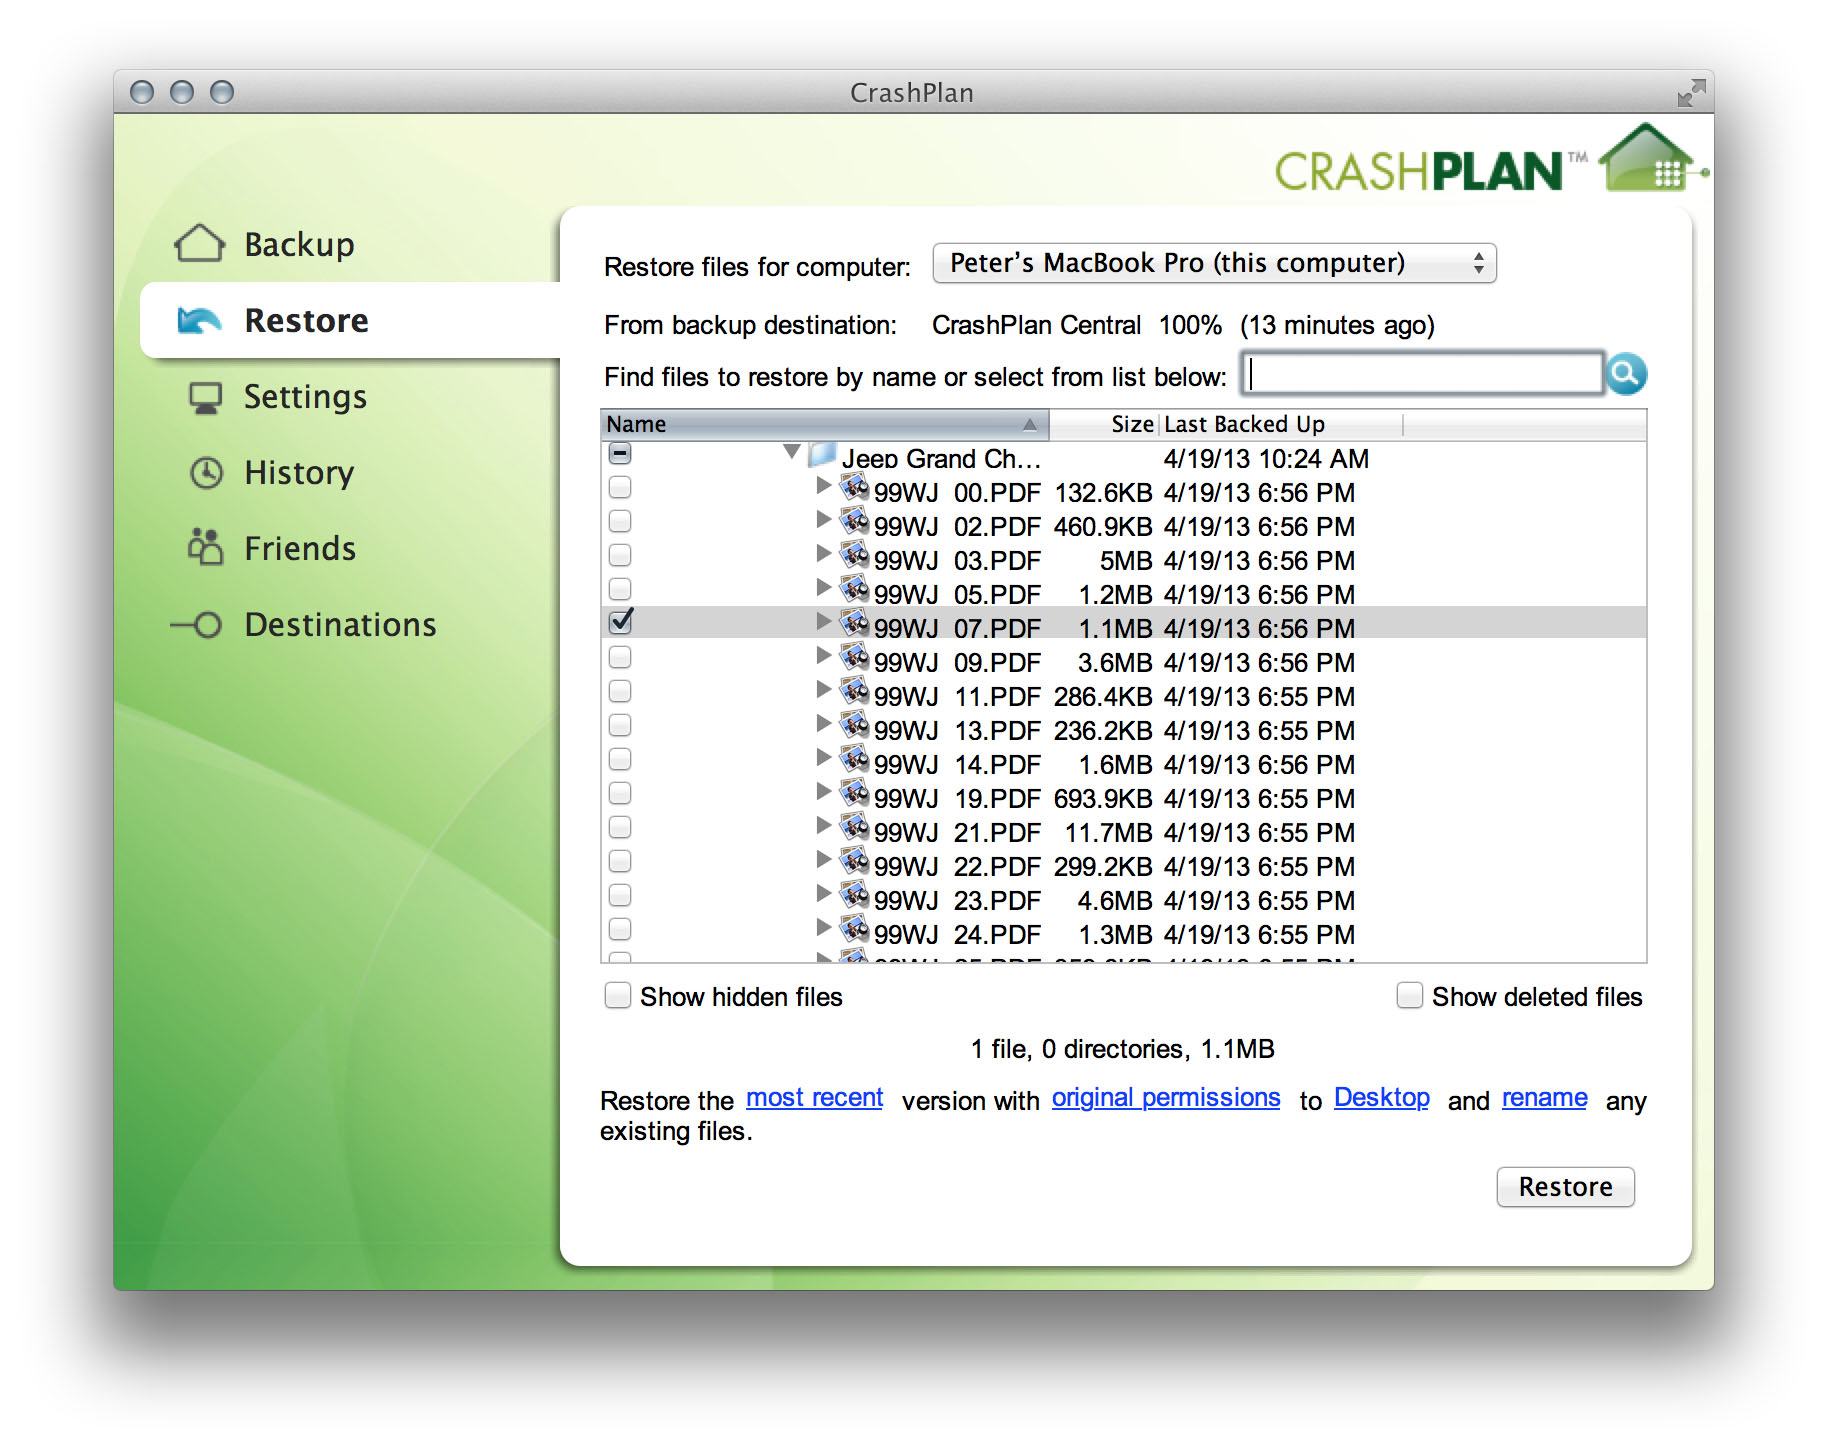1828x1448 pixels.
Task: Check the box for 99WJ 00.PDF
Action: [x=620, y=487]
